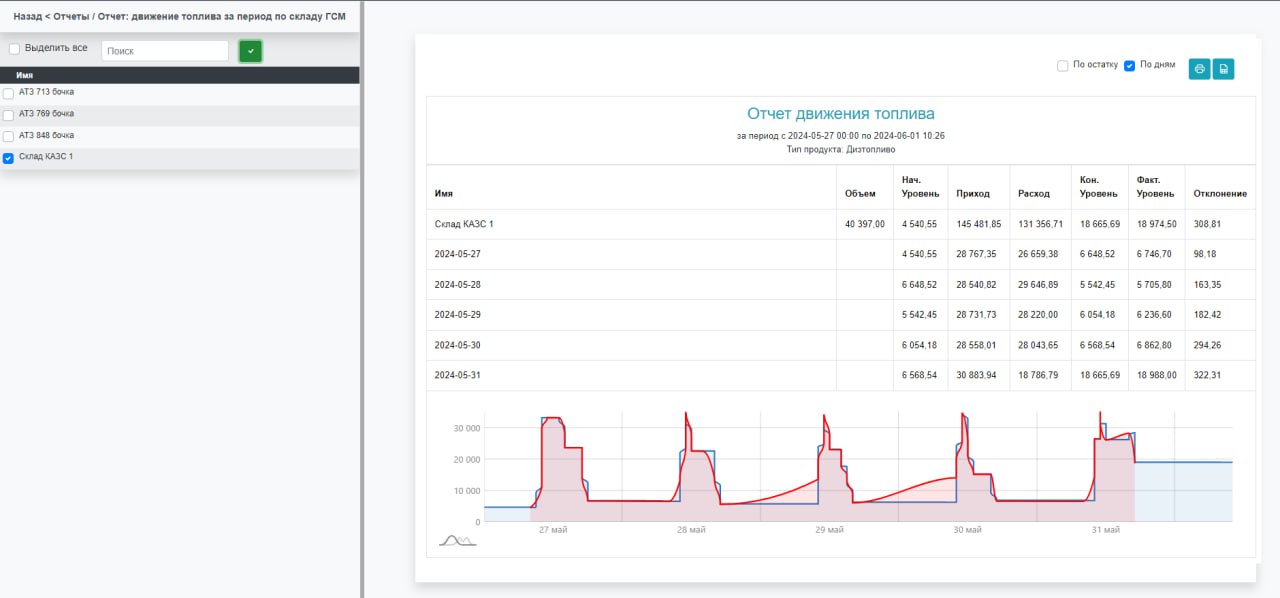
Task: Select the 'Склад КАЗС 1' row name in the table
Action: (464, 224)
